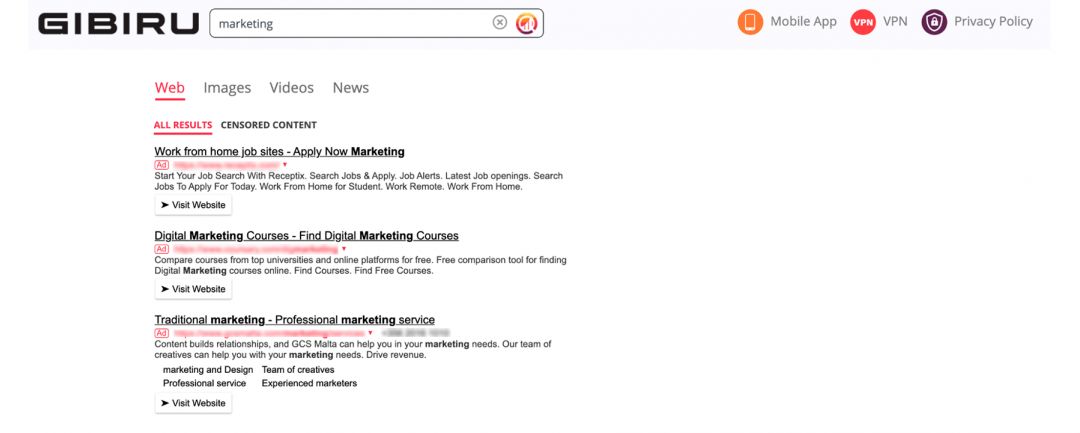Click Visit Website under Work from home ad
Image resolution: width=1080 pixels, height=433 pixels.
[193, 205]
